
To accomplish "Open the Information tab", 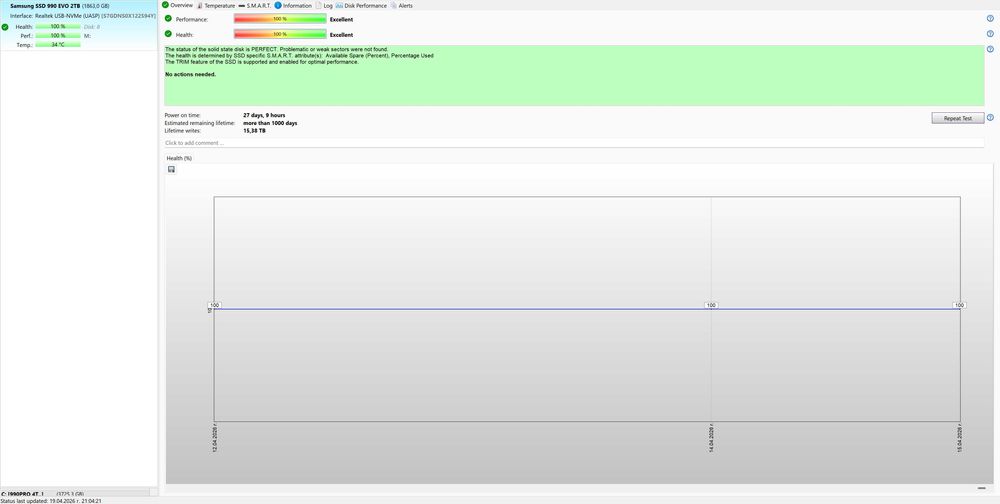I will coord(293,5).
